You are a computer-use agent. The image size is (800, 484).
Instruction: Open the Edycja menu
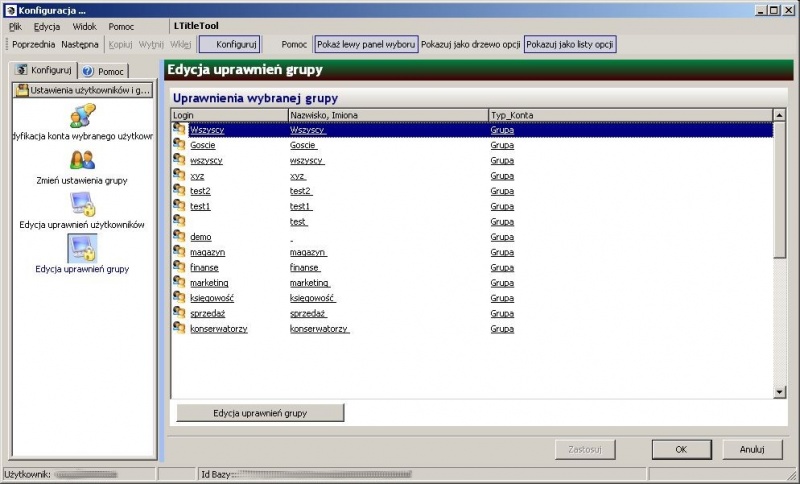(47, 27)
